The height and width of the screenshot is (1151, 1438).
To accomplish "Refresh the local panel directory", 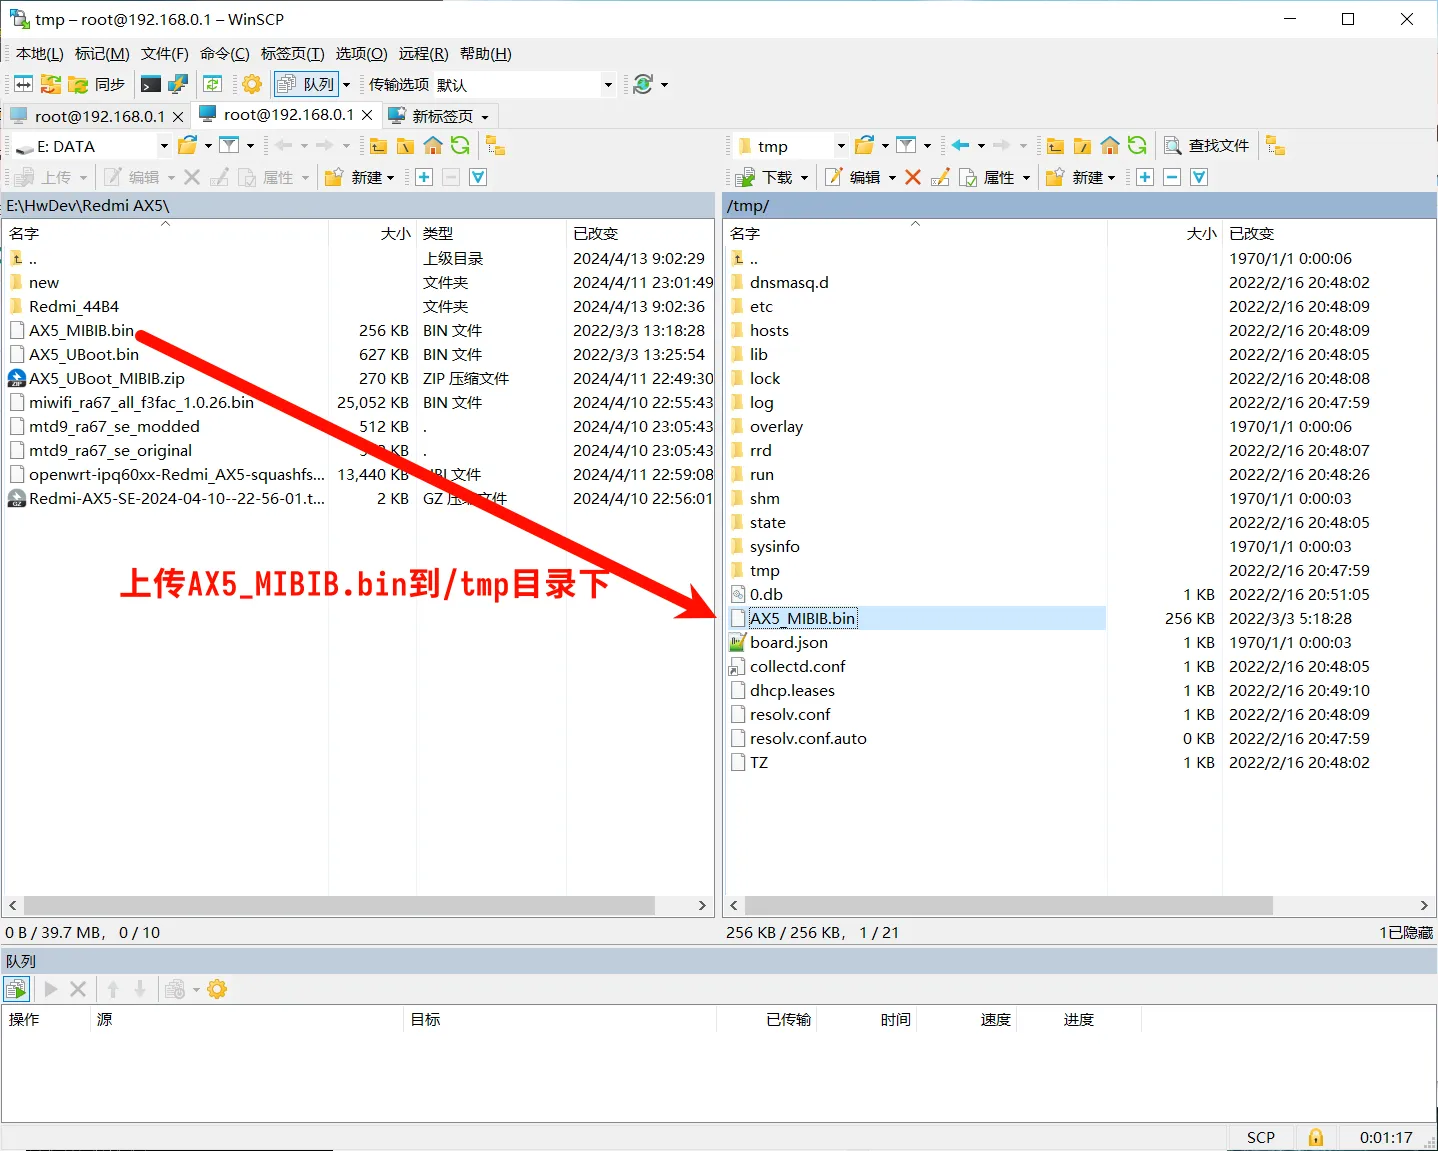I will tap(460, 146).
